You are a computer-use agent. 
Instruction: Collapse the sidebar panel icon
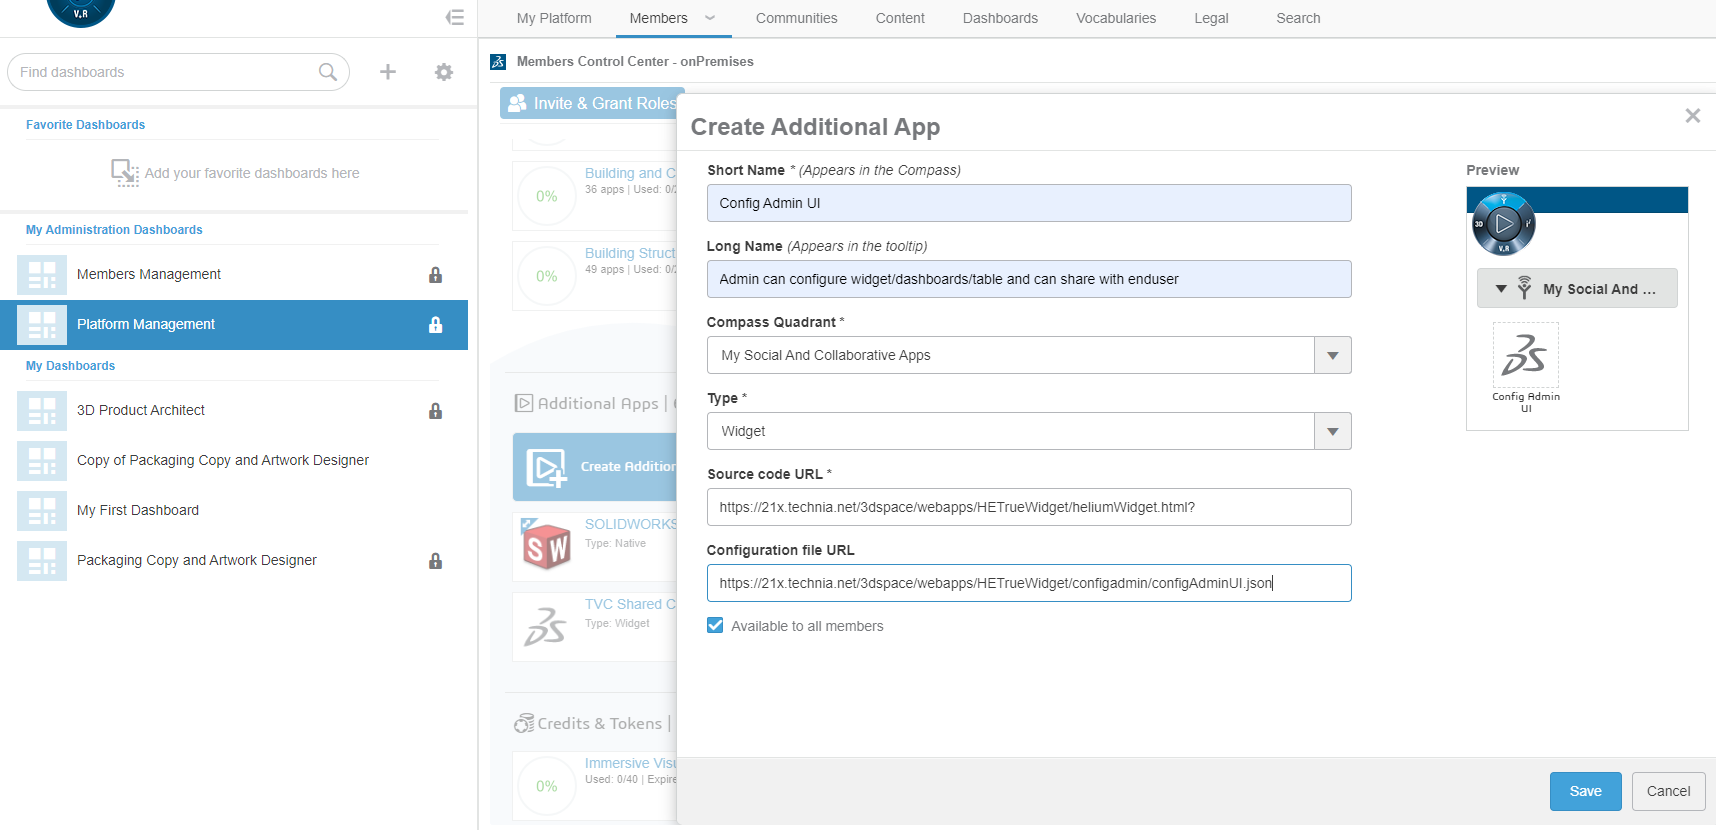click(455, 17)
